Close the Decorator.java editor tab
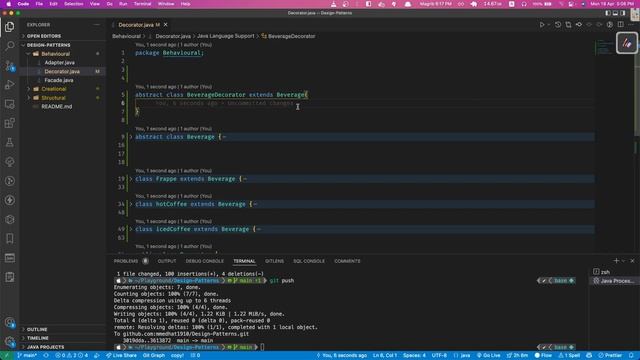The height and width of the screenshot is (360, 640). point(165,25)
